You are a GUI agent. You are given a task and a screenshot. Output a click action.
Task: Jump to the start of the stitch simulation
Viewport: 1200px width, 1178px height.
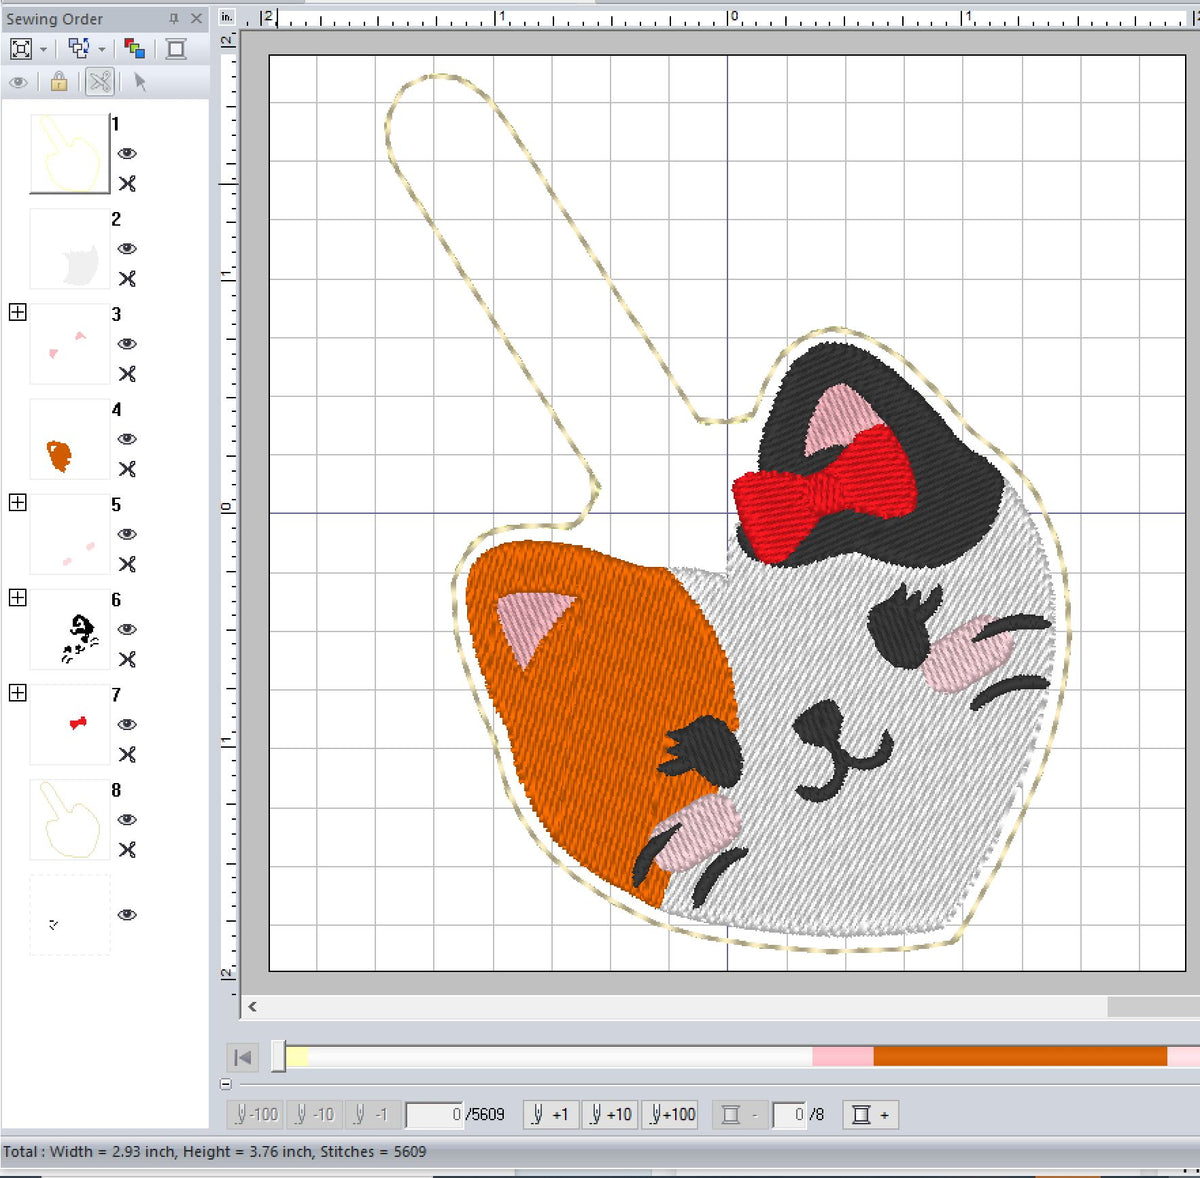click(x=243, y=1057)
